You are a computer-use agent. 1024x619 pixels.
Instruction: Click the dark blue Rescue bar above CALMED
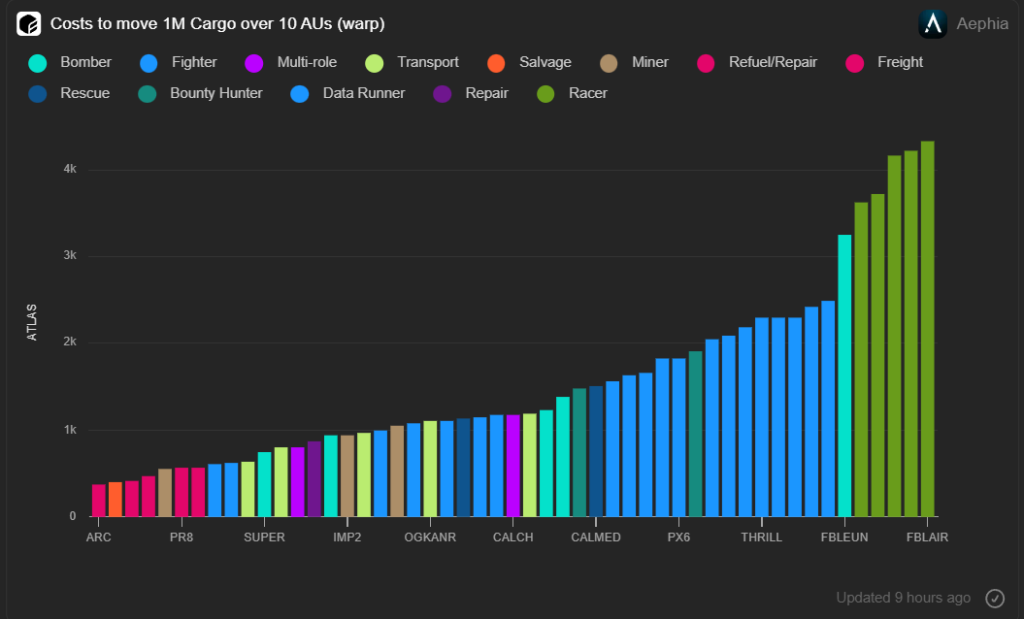[x=596, y=451]
